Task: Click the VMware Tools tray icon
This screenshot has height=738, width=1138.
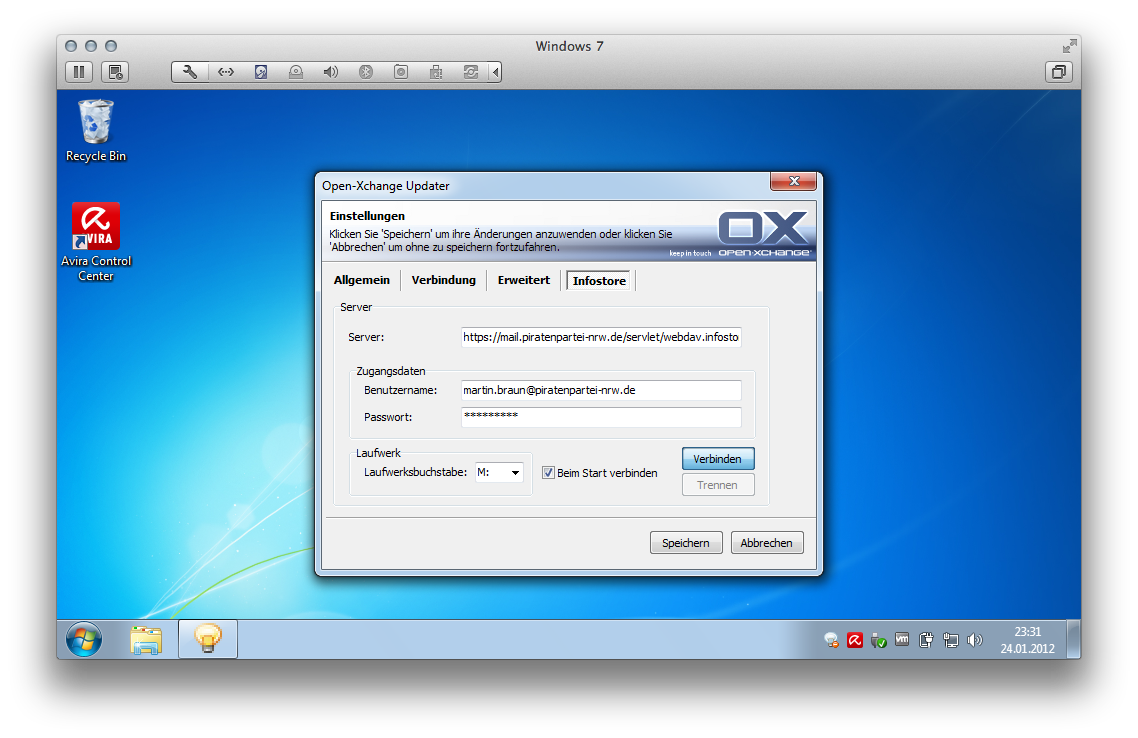Action: click(x=902, y=640)
